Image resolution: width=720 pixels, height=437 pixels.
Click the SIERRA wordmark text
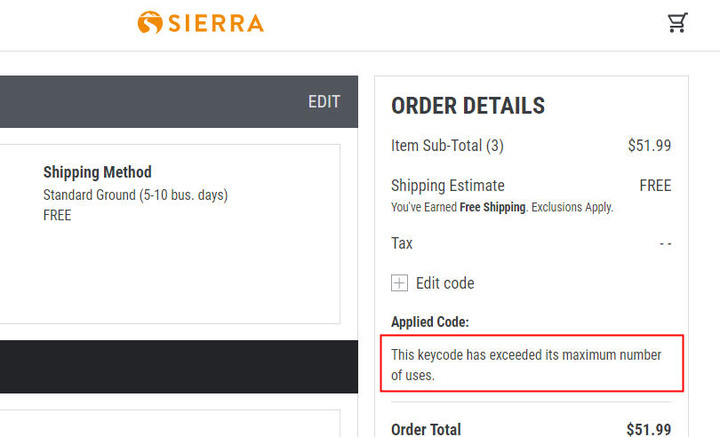coord(216,23)
